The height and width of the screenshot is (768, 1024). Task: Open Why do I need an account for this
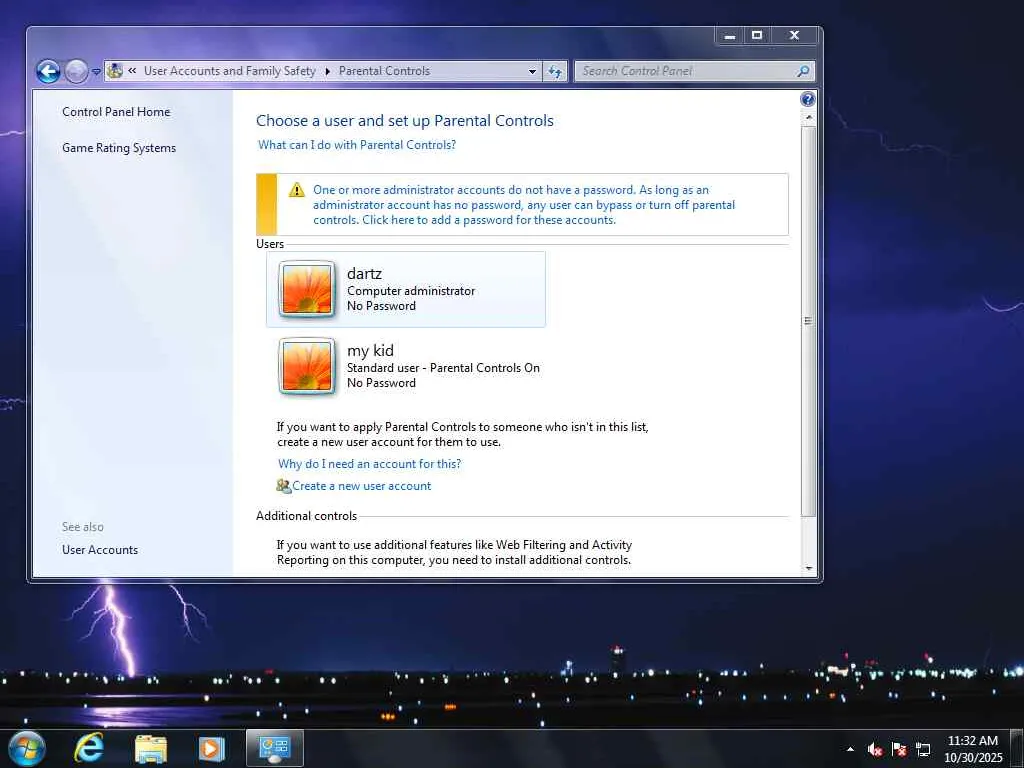point(370,464)
